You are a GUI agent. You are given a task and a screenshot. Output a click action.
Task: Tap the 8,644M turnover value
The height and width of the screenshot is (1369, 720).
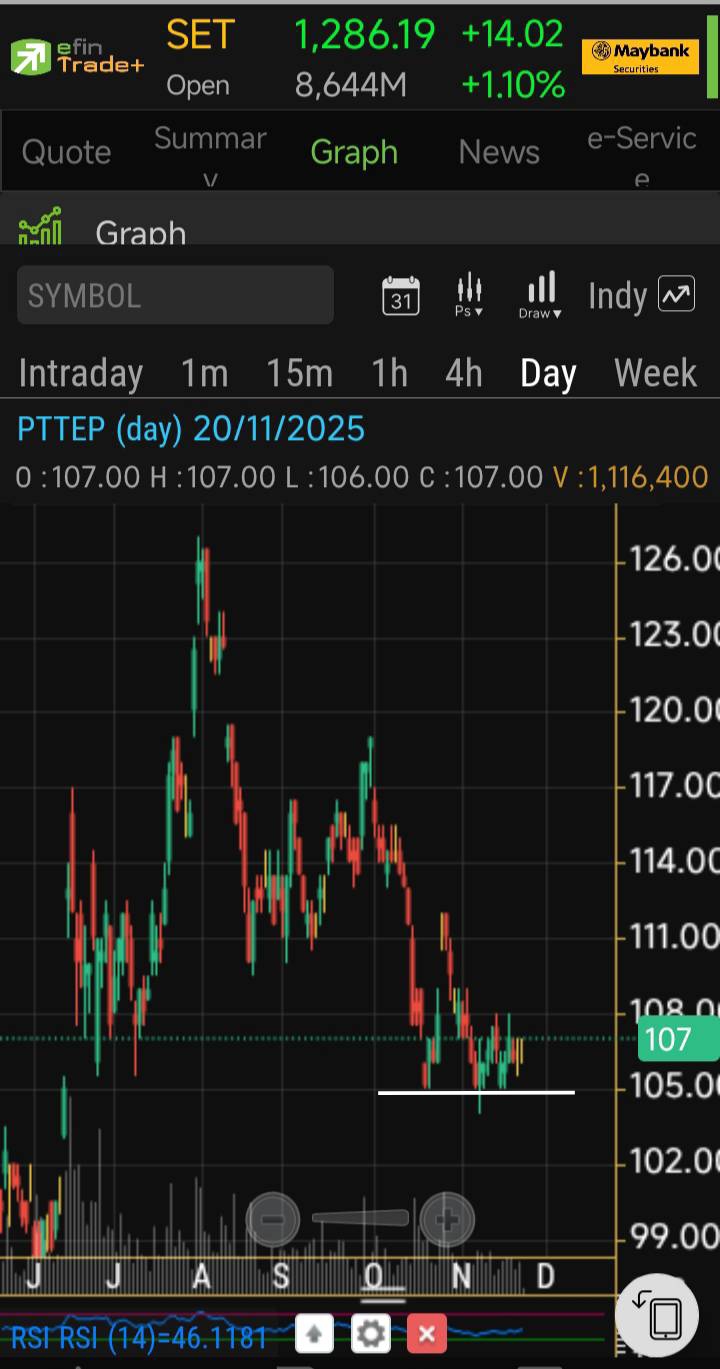(x=351, y=85)
